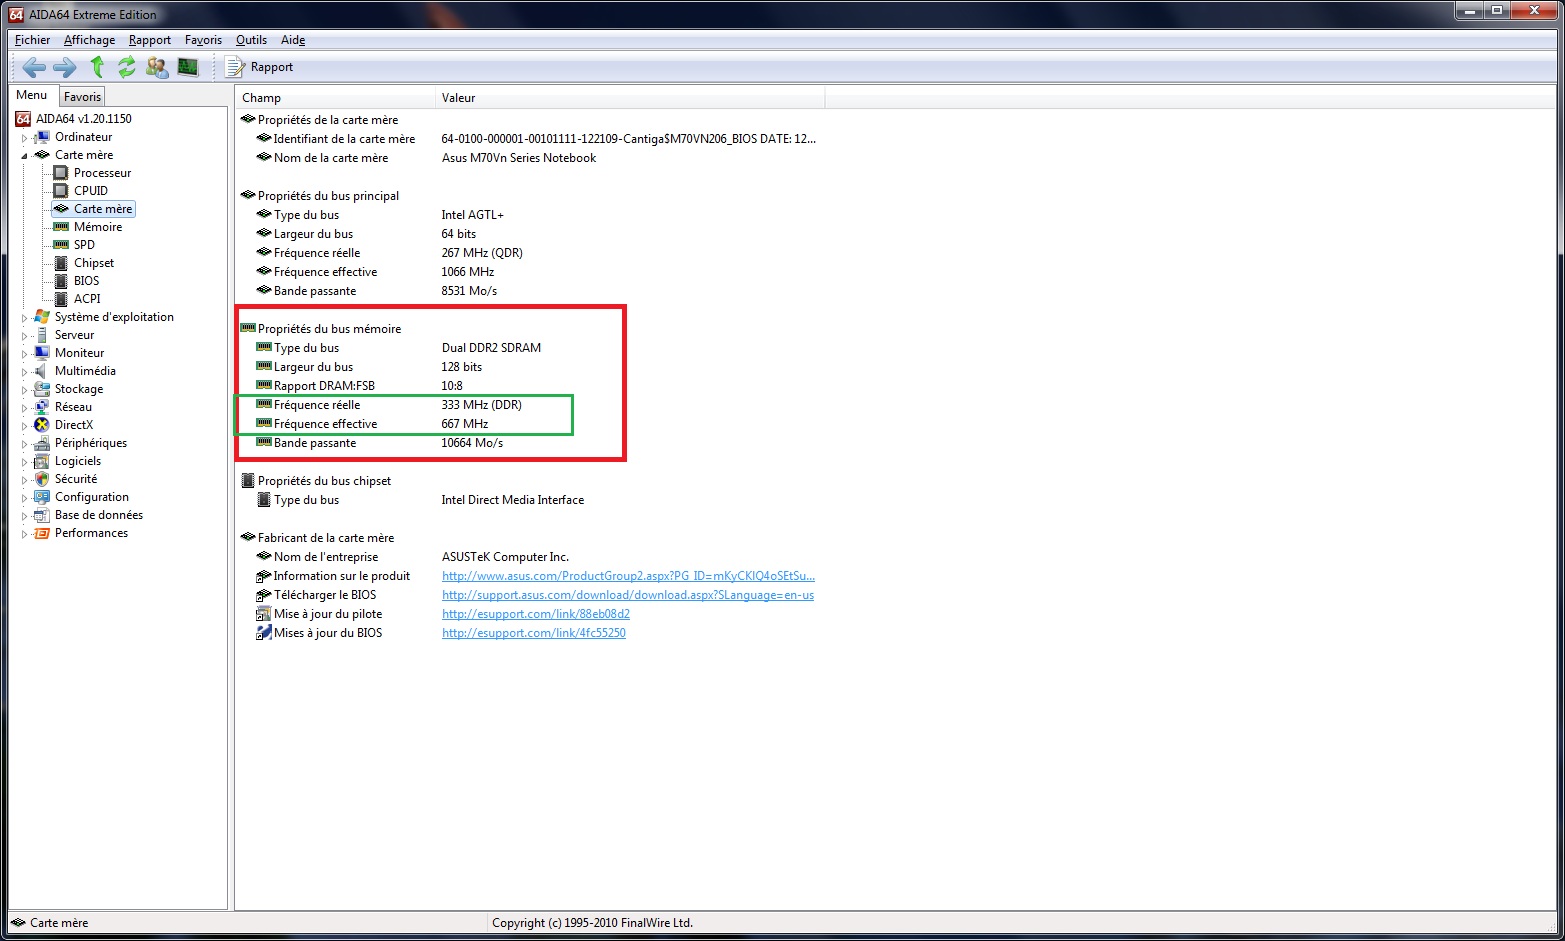
Task: Collapse the Carte mère tree node
Action: click(25, 156)
